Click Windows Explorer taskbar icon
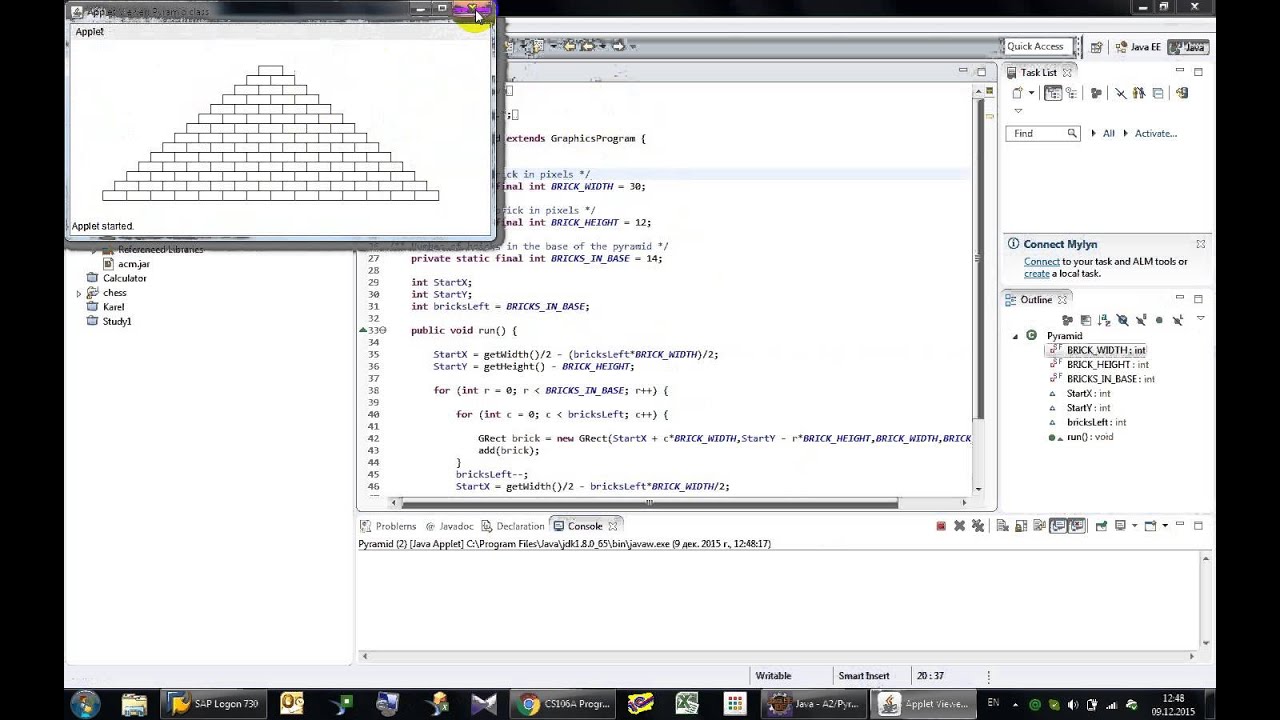Viewport: 1280px width, 720px height. (134, 704)
